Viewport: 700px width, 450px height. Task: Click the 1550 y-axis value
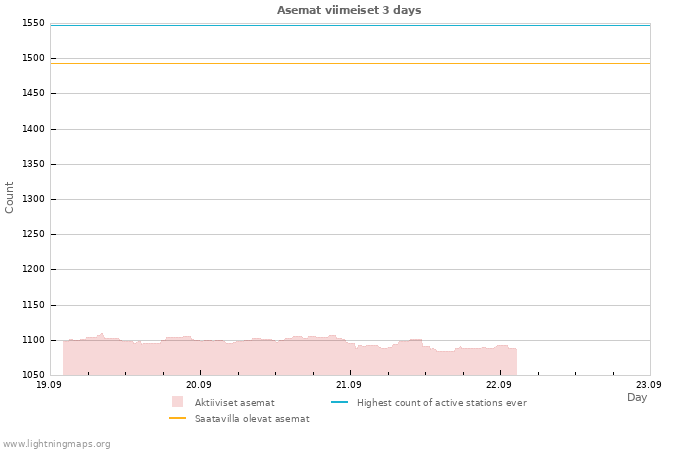(x=33, y=23)
